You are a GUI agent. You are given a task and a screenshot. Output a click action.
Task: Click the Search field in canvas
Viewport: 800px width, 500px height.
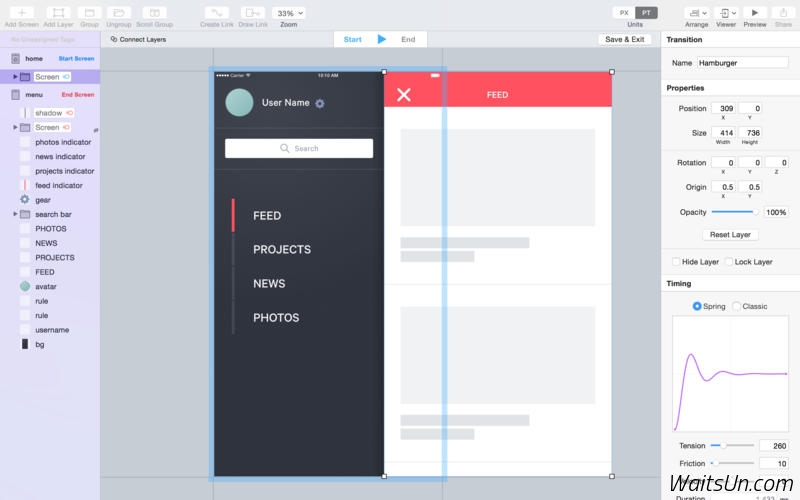tap(299, 148)
